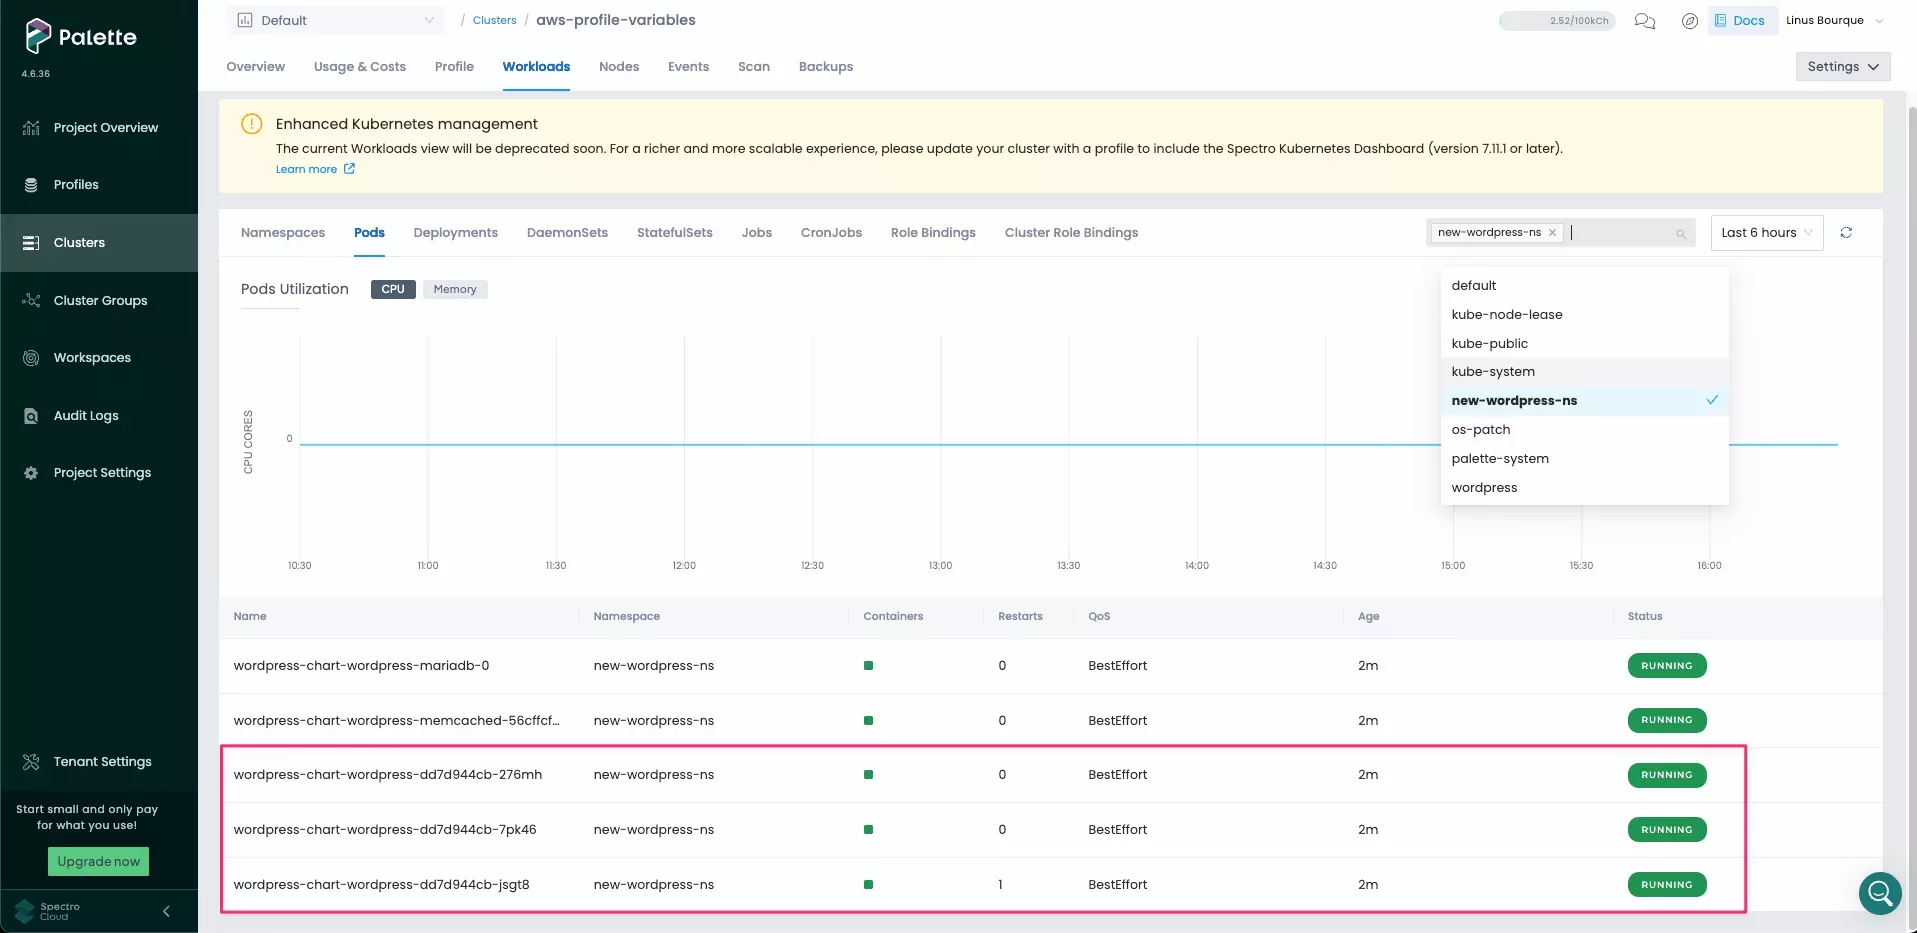Open cluster Settings
The image size is (1917, 933).
[x=1841, y=66]
